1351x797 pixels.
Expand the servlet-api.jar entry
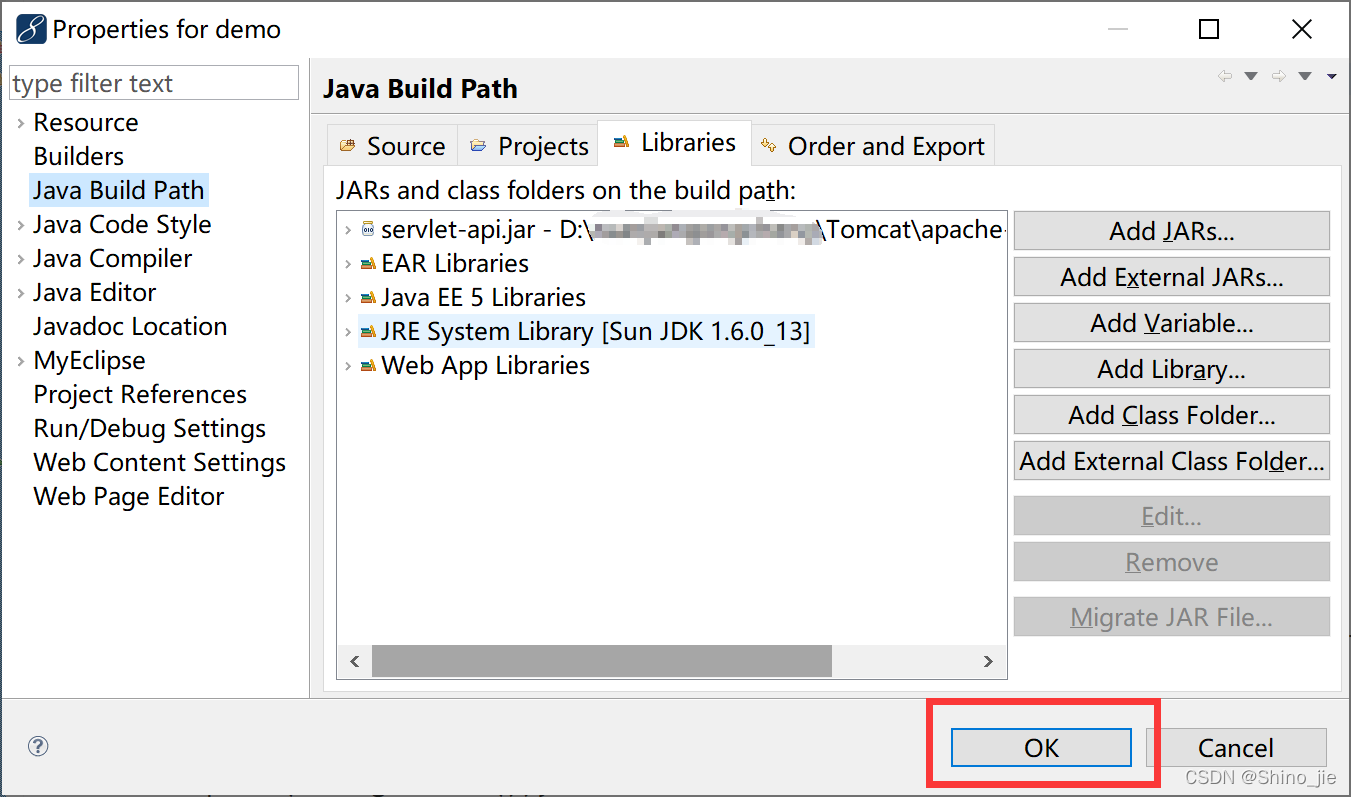348,230
